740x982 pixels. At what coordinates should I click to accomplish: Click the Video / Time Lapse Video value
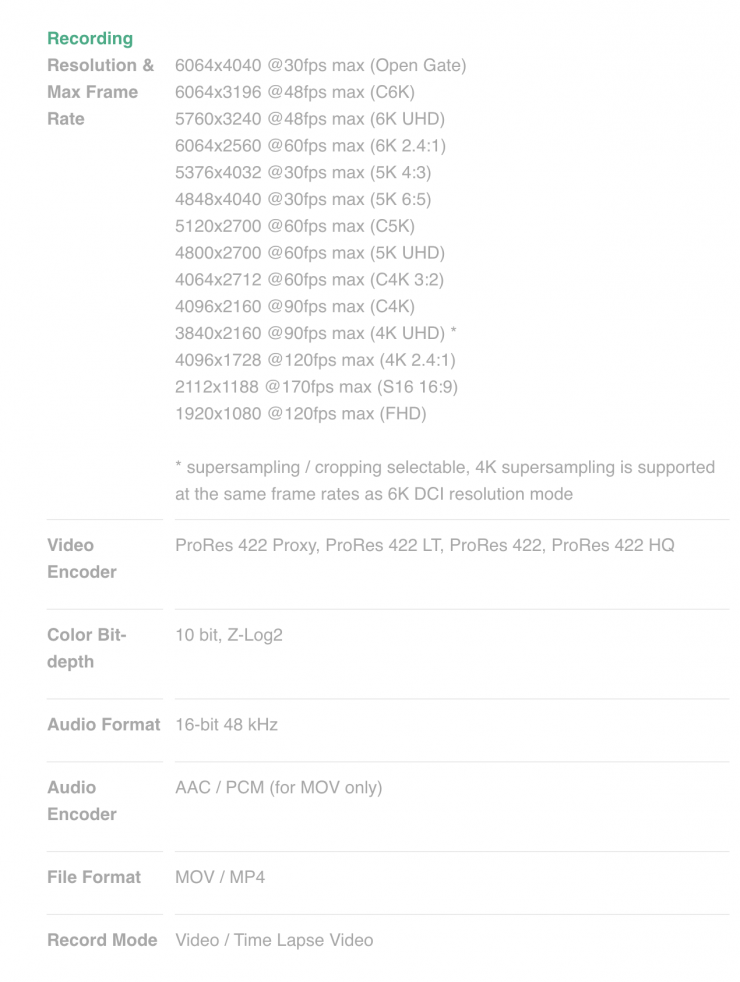click(x=274, y=940)
